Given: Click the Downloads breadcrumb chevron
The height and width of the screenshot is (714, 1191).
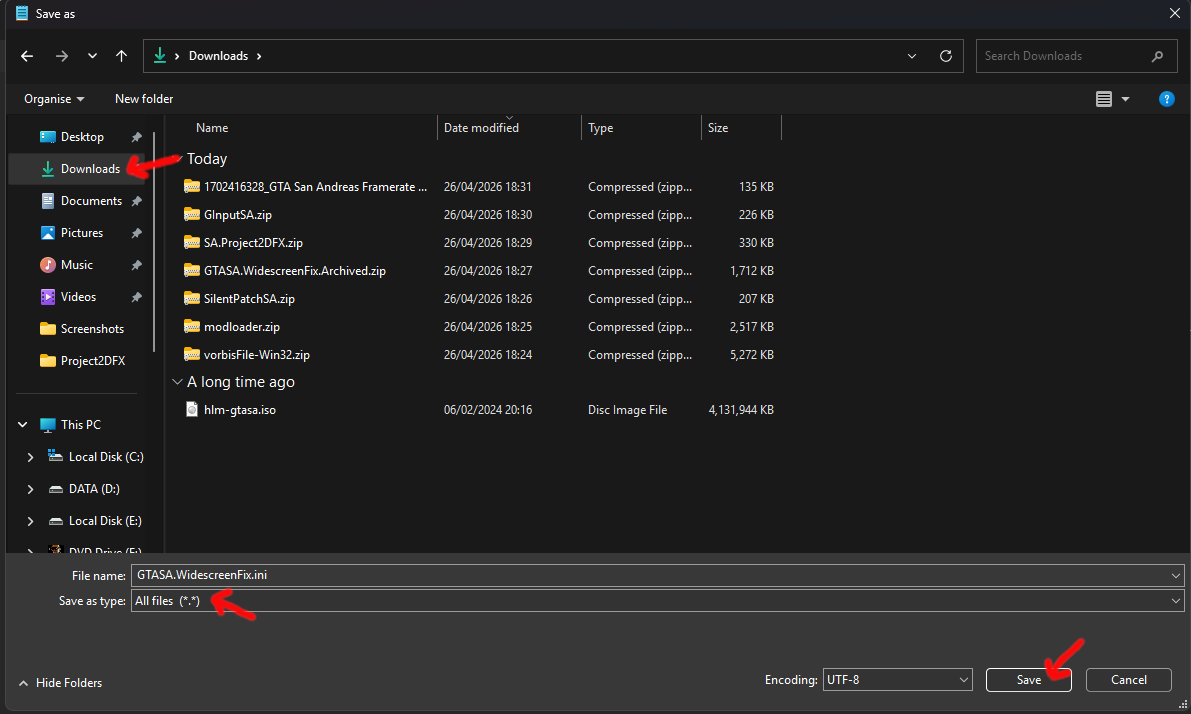Looking at the screenshot, I should tap(259, 56).
